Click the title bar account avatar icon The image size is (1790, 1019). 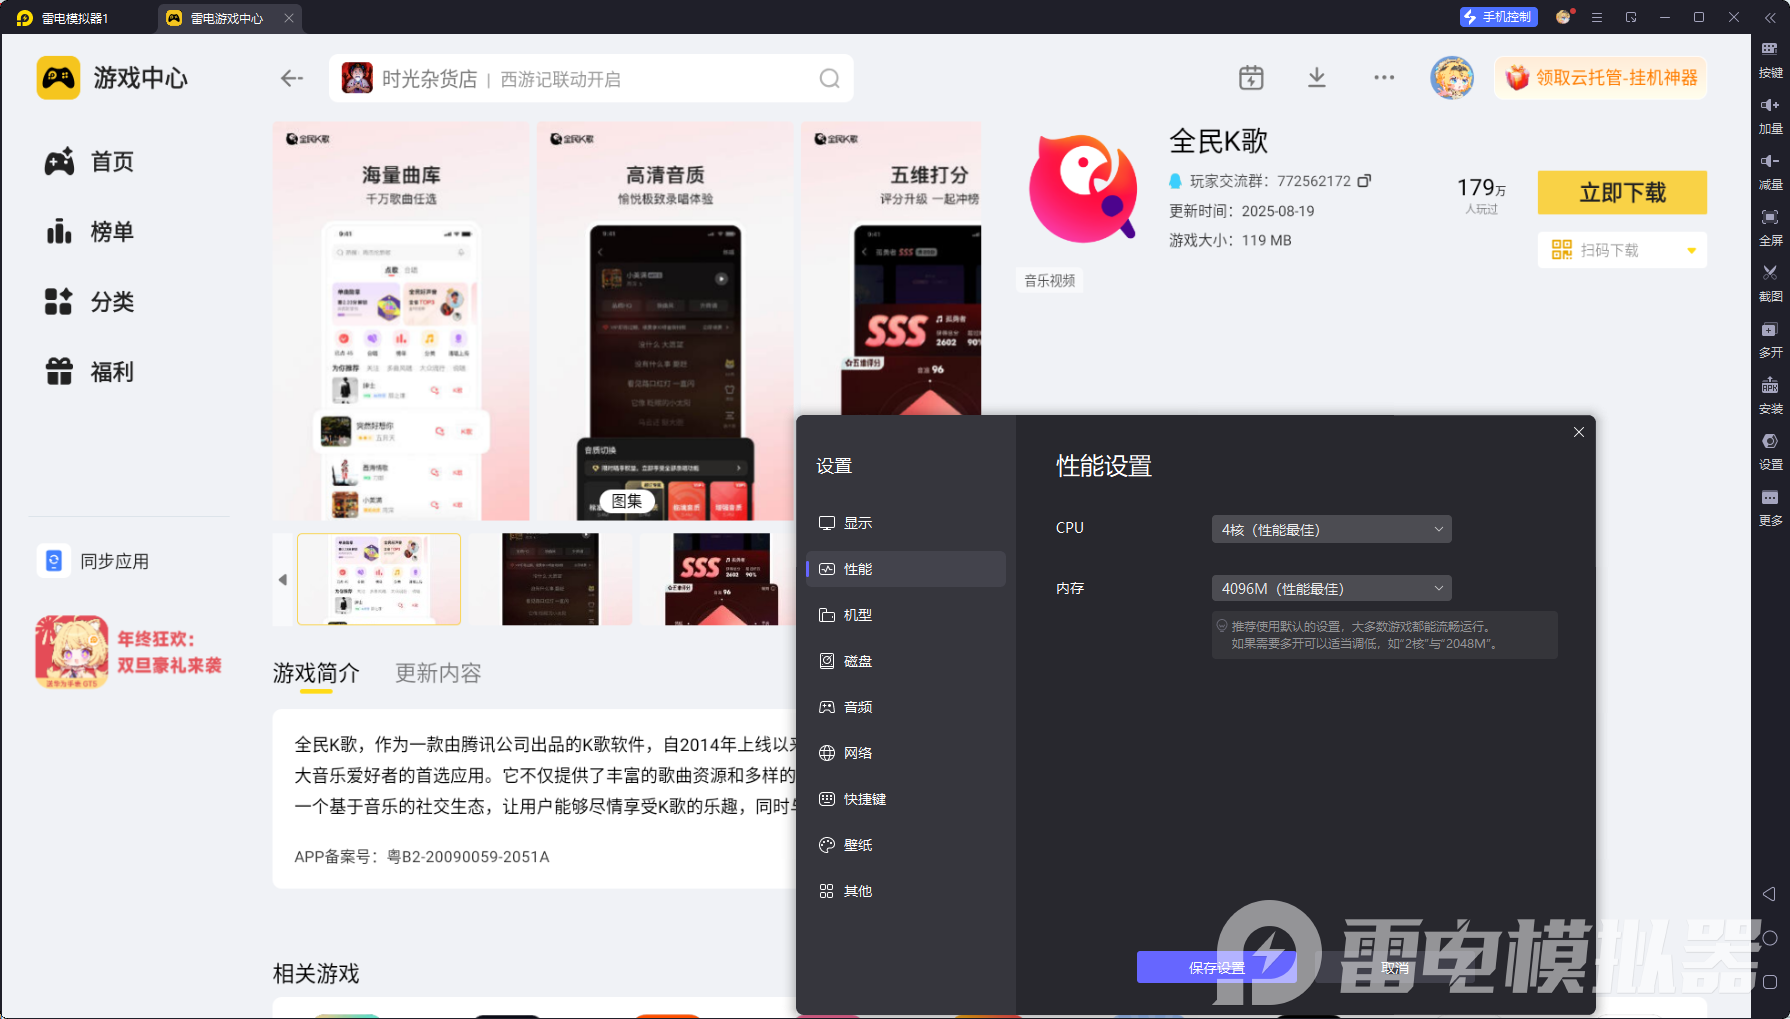point(1564,17)
